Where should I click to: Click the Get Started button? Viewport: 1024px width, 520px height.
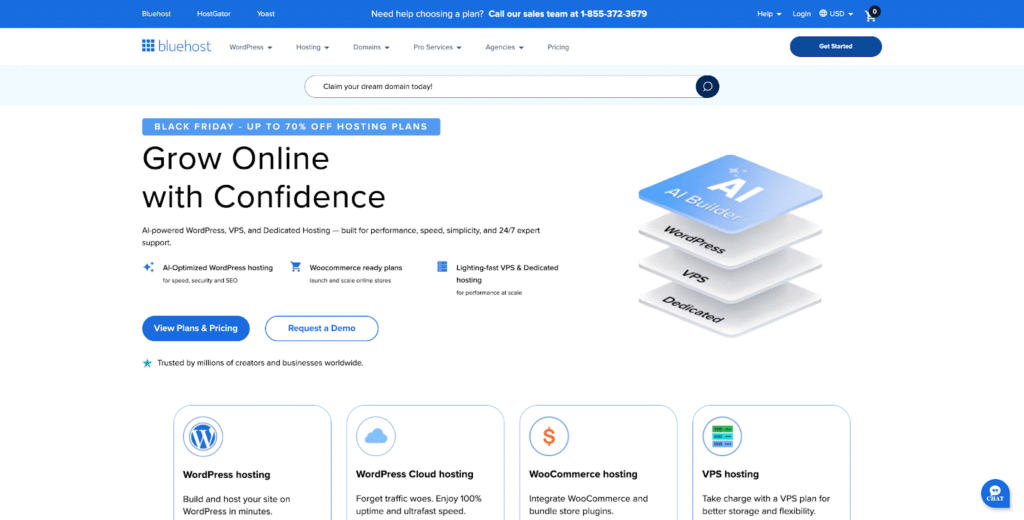[x=835, y=46]
